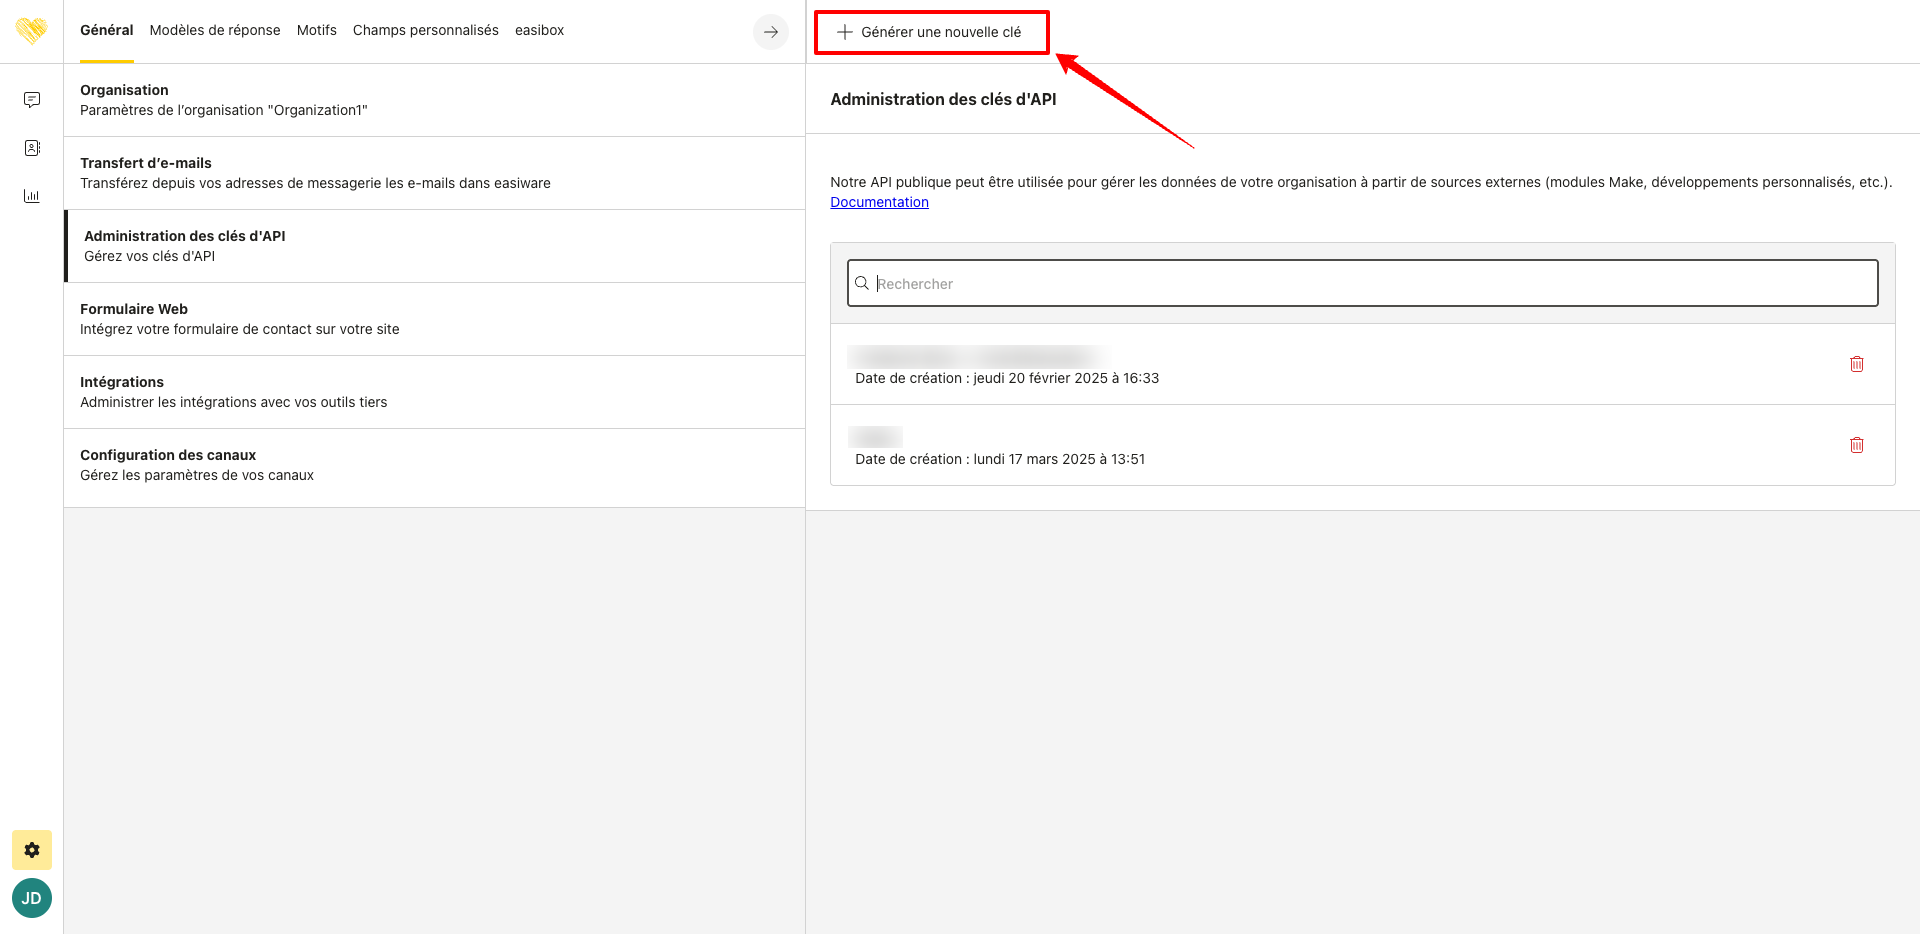Open the statistics bar chart icon
Screen dimensions: 1920x934
click(32, 196)
